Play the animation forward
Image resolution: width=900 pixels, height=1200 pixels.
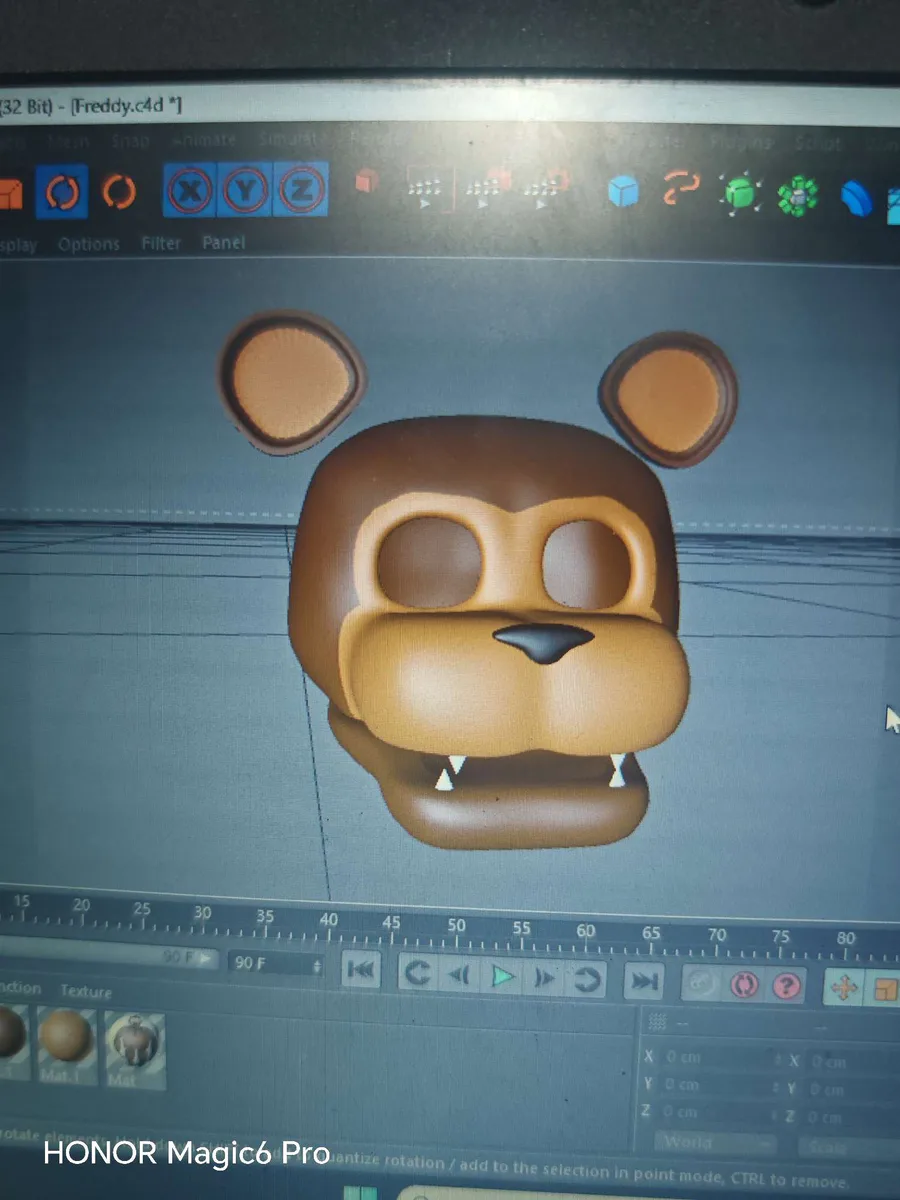click(x=503, y=977)
